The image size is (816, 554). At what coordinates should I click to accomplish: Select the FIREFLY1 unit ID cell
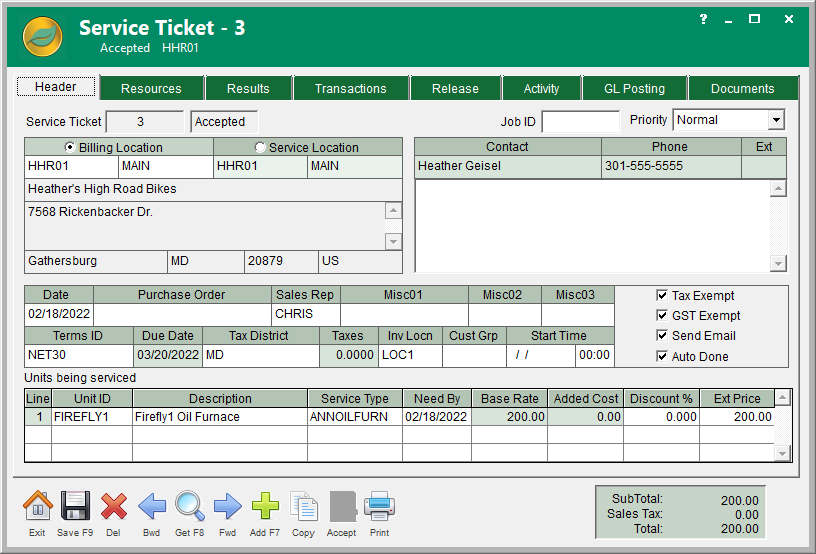(92, 417)
